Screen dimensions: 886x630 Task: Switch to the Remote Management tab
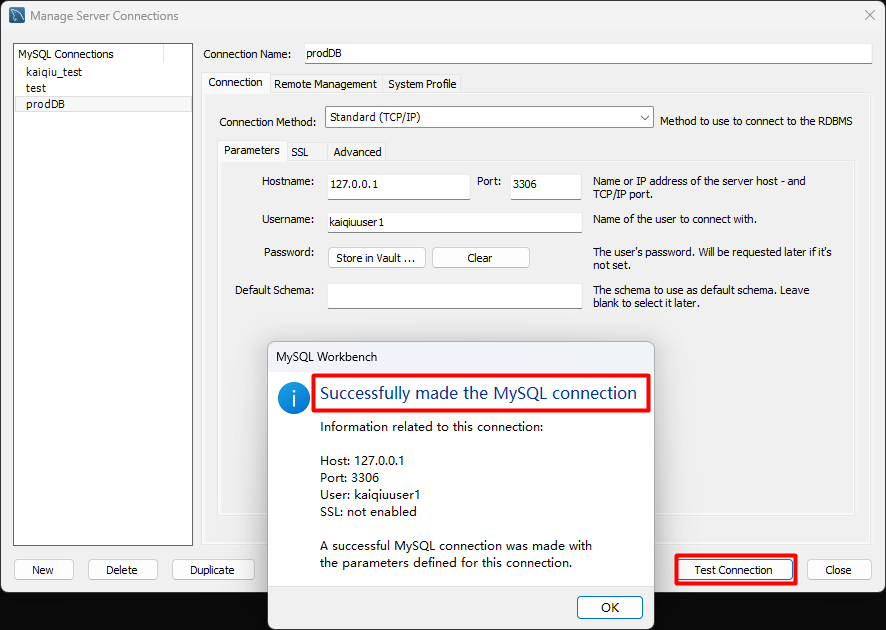click(x=325, y=84)
